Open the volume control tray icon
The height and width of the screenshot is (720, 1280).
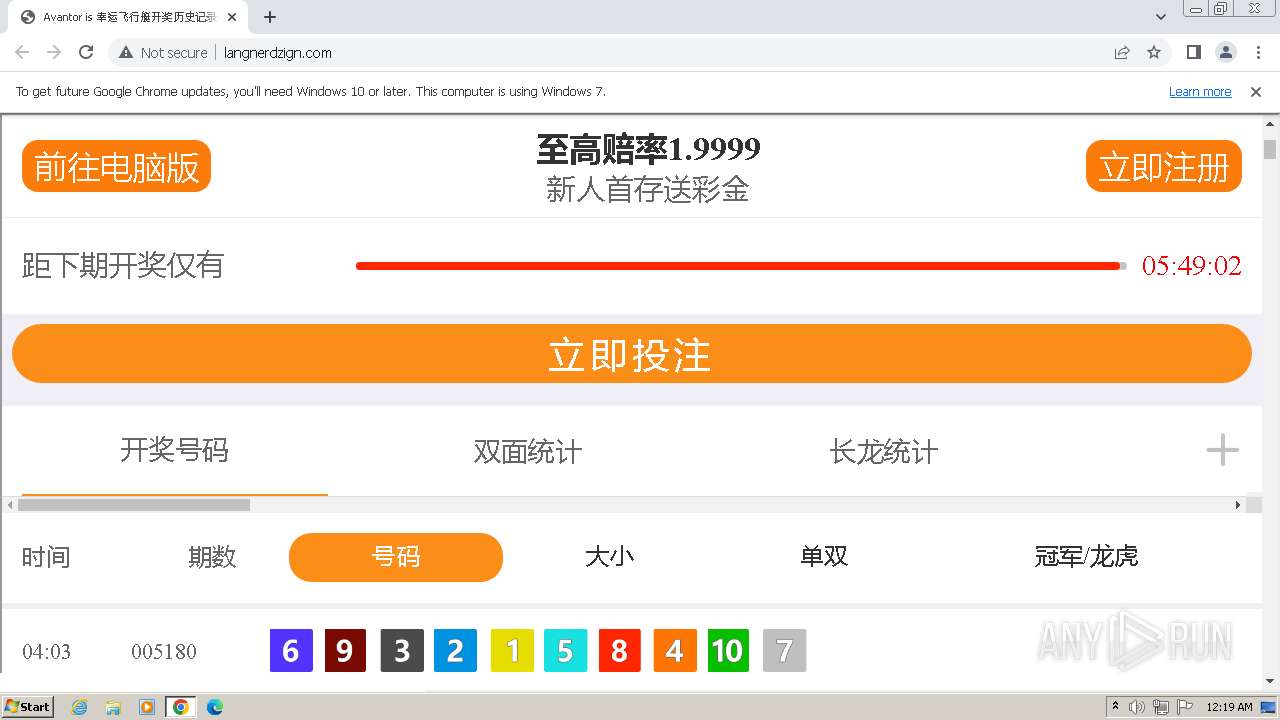[x=1137, y=706]
